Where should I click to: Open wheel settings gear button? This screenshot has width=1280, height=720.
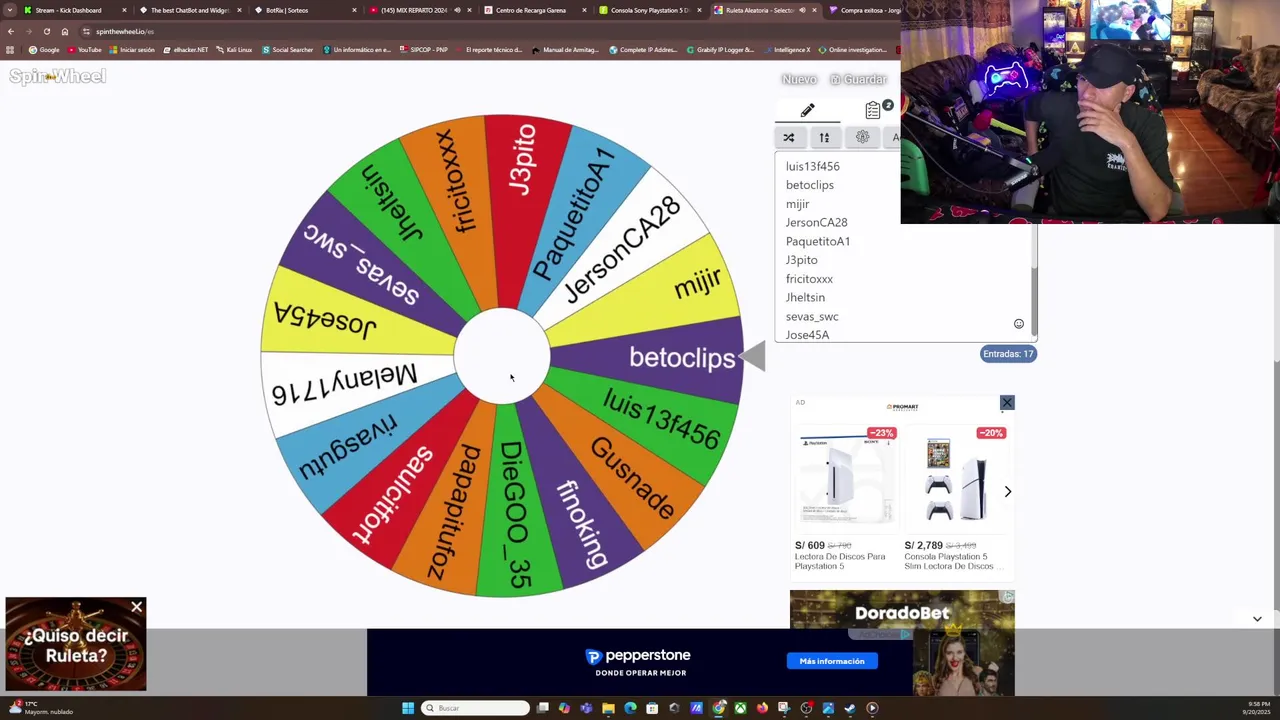(862, 137)
